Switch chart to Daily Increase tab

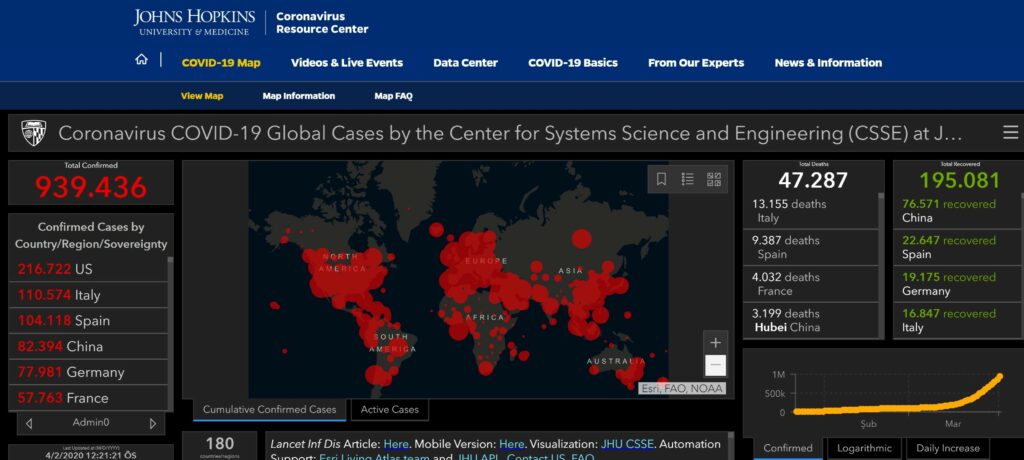(948, 448)
